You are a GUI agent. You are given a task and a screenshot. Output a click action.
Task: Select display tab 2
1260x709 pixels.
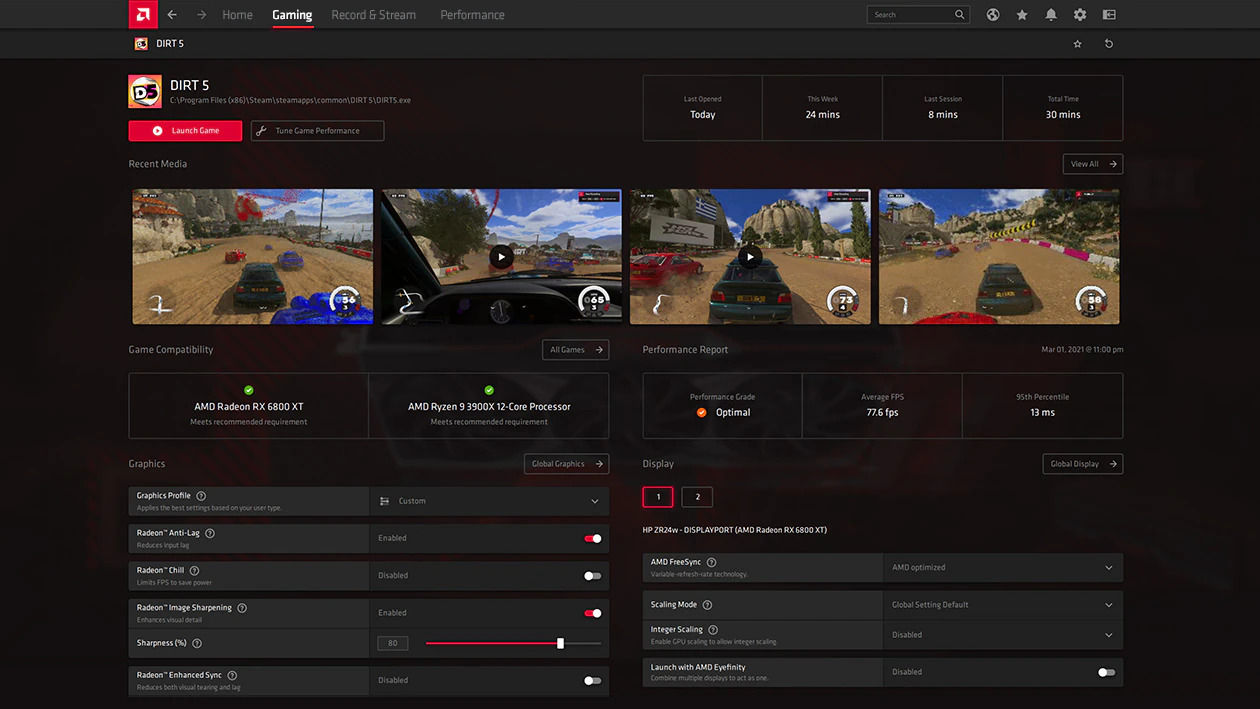click(x=697, y=497)
